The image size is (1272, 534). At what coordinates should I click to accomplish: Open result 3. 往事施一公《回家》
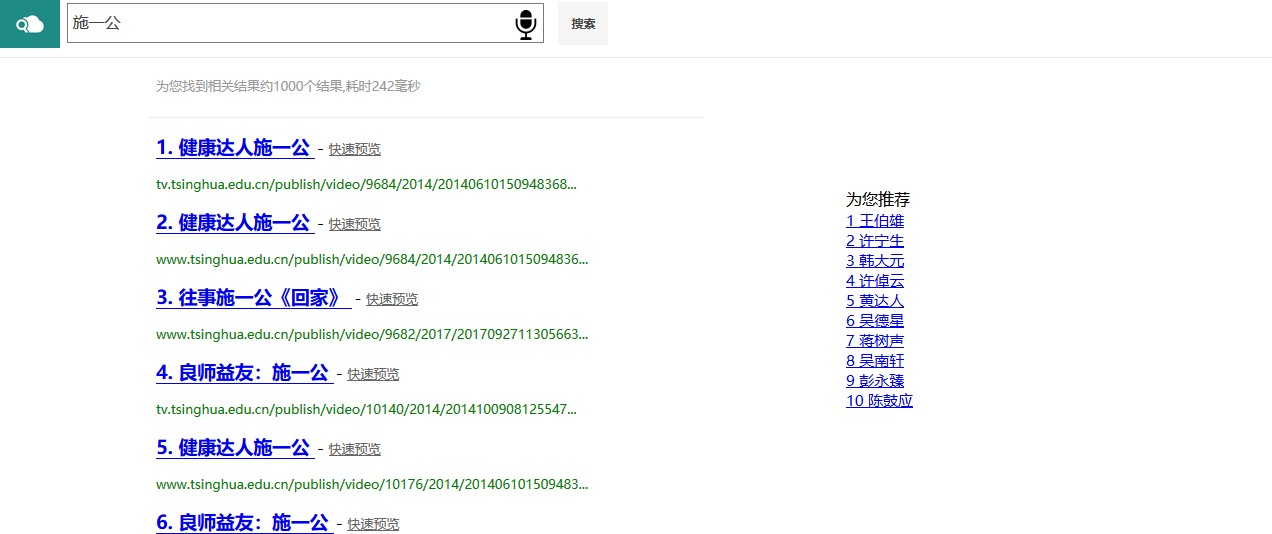pyautogui.click(x=254, y=298)
